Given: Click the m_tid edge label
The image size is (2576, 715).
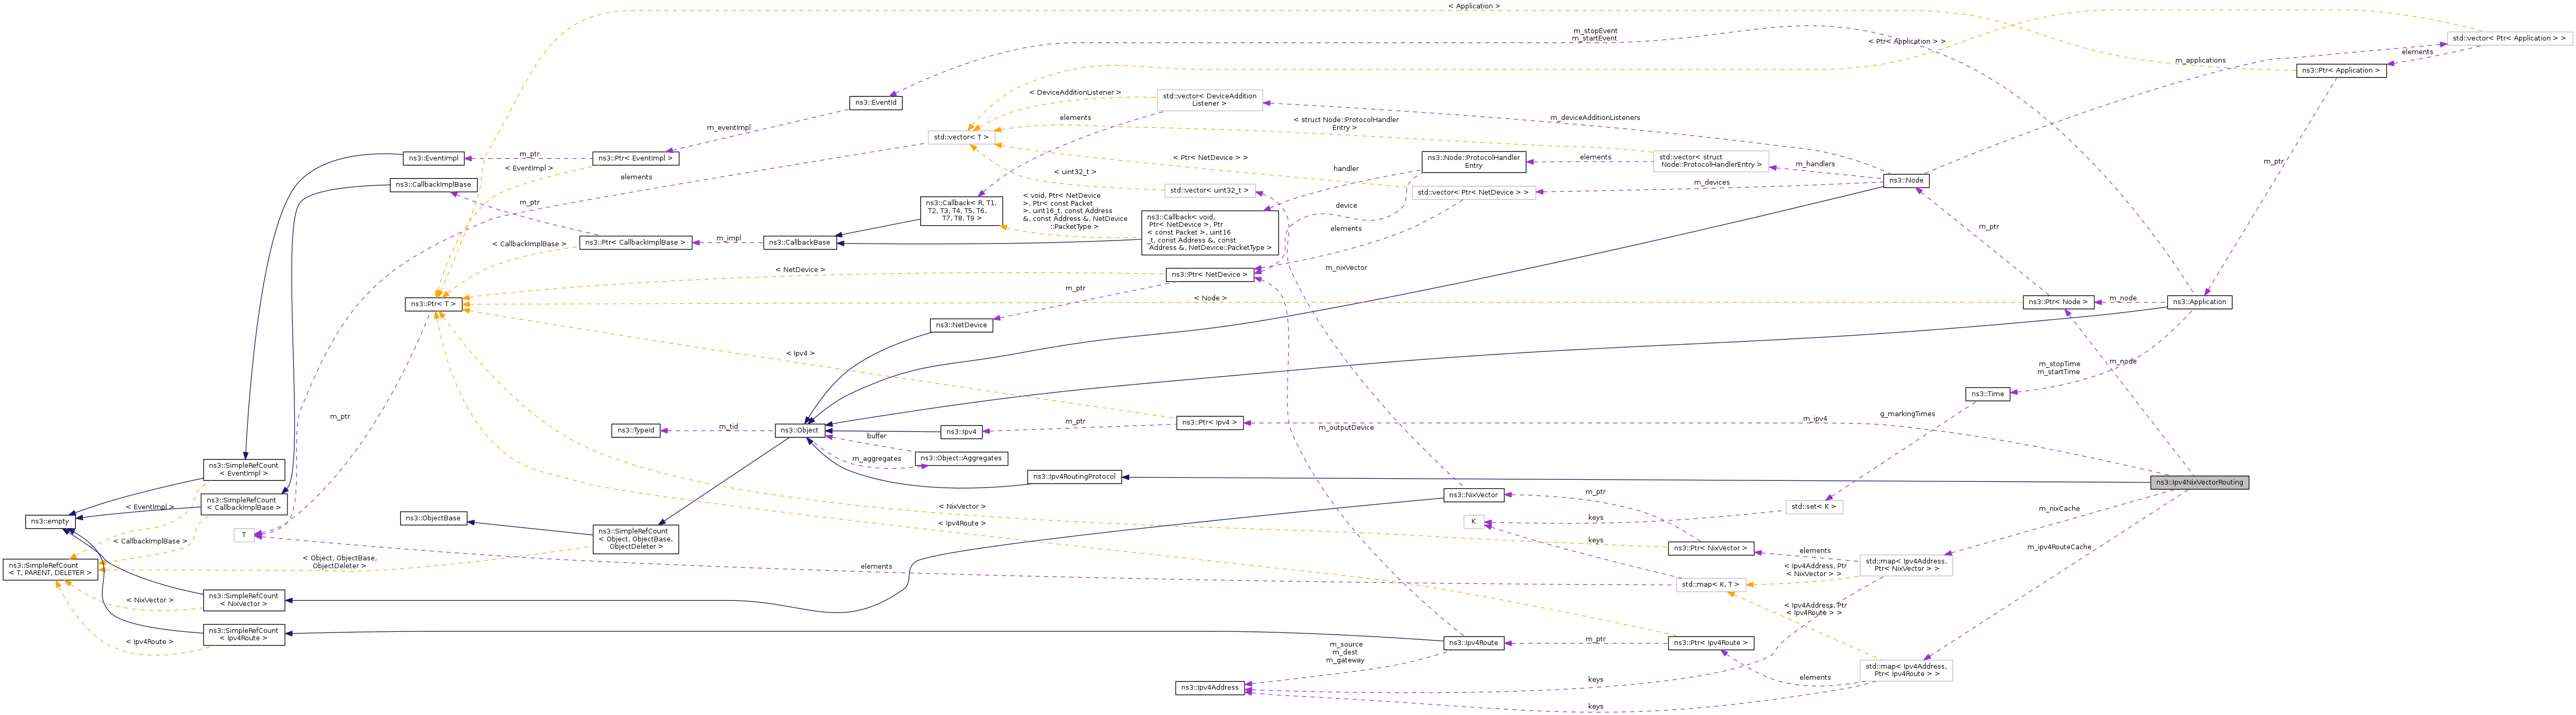Looking at the screenshot, I should click(728, 426).
